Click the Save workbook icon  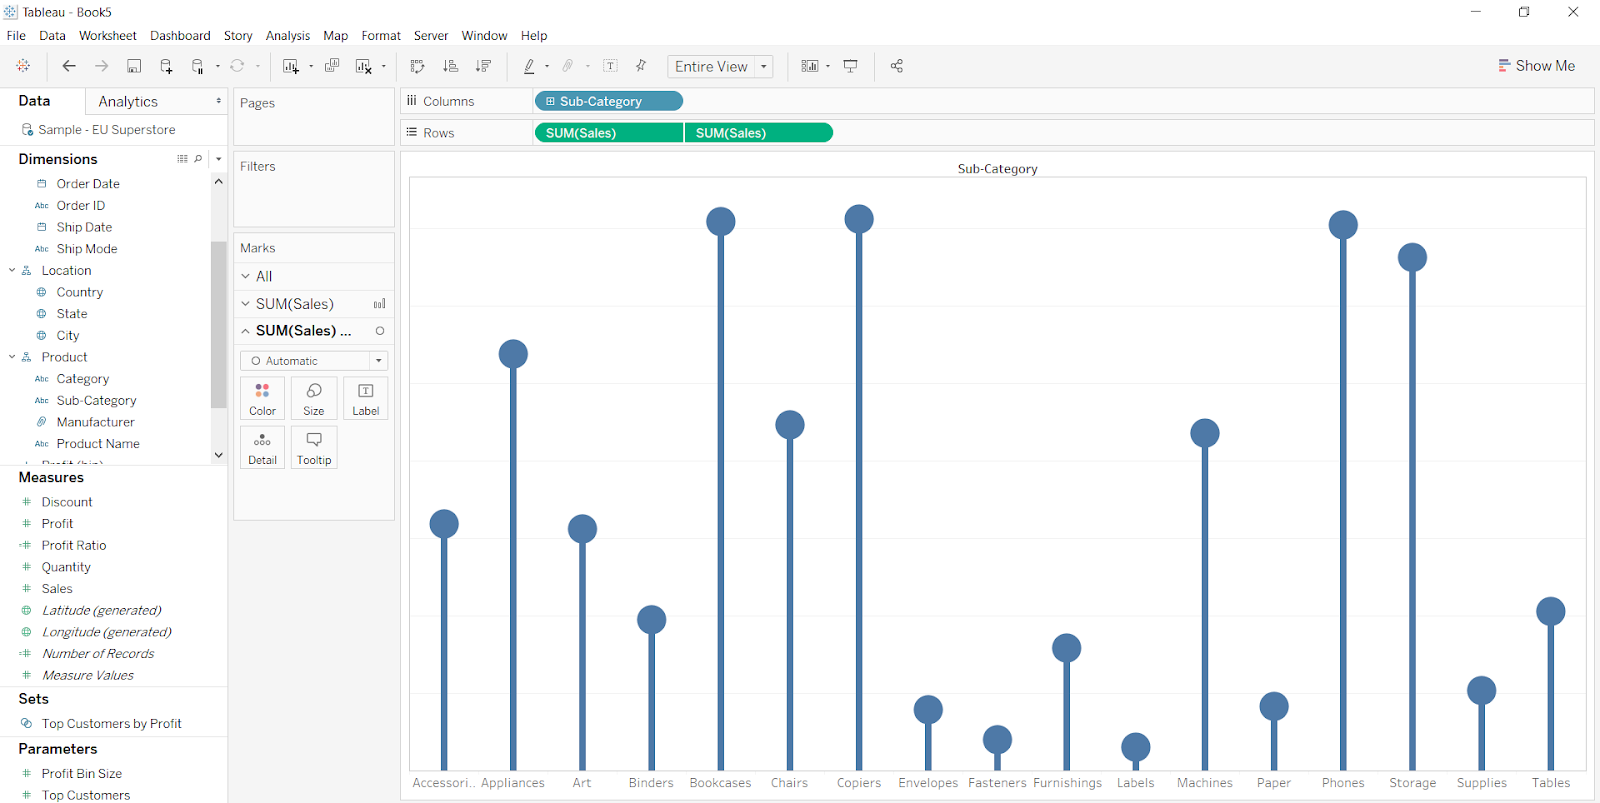134,66
